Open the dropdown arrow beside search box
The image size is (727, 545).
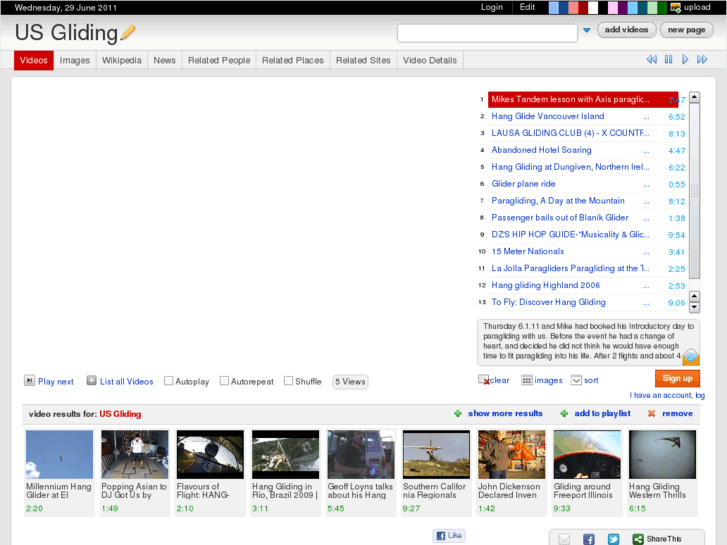587,30
